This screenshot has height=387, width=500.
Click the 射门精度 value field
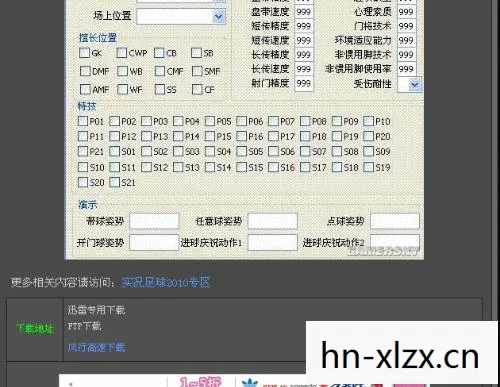[x=304, y=83]
